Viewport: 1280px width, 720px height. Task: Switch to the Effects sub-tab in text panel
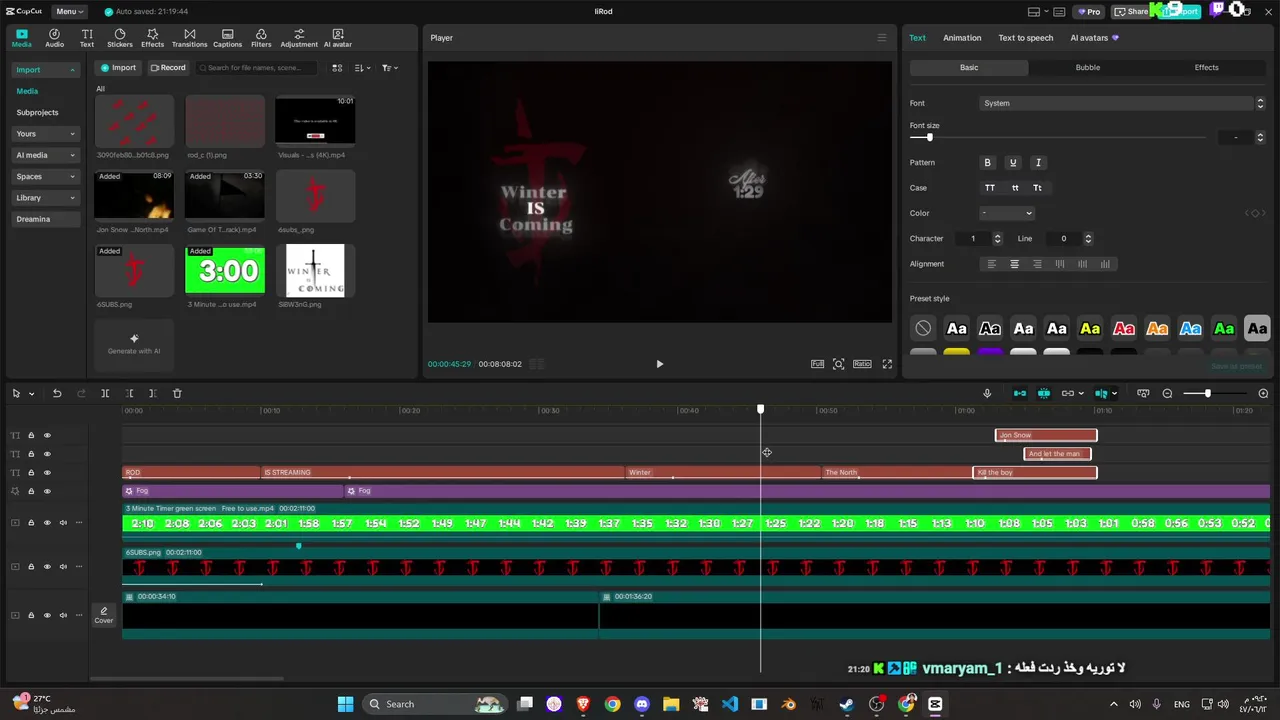coord(1207,68)
